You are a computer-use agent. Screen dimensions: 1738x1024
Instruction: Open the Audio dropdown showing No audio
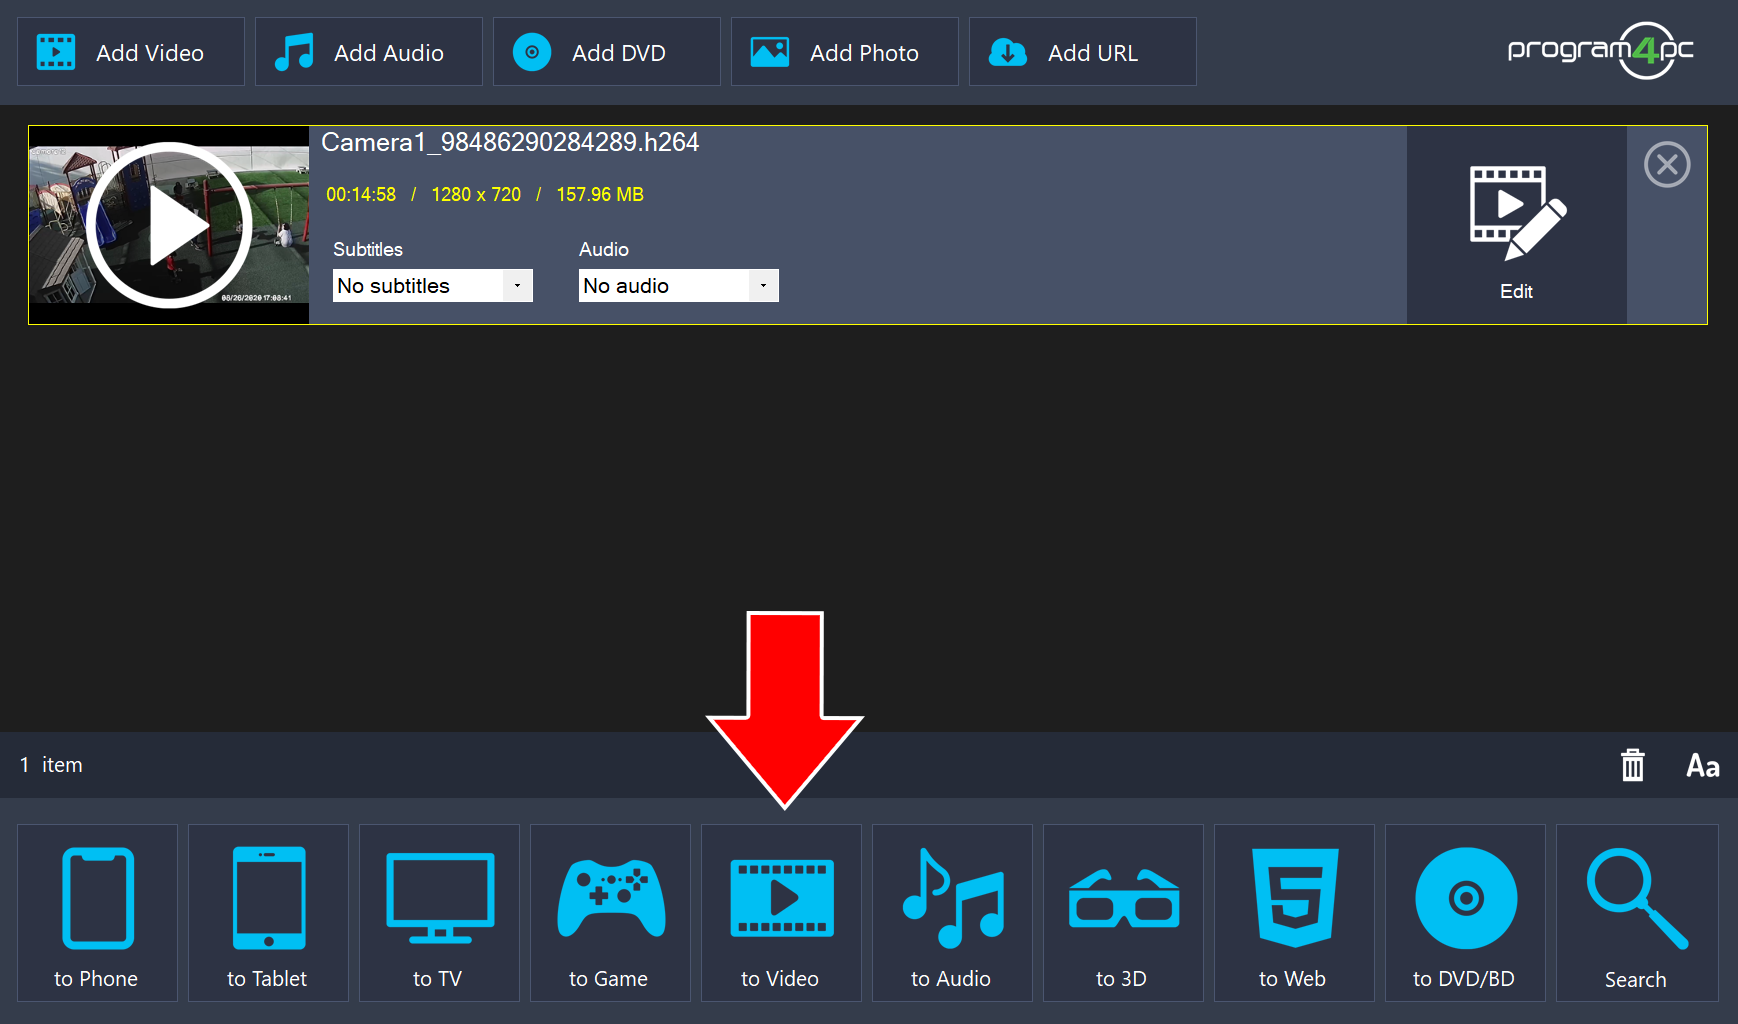(x=679, y=286)
